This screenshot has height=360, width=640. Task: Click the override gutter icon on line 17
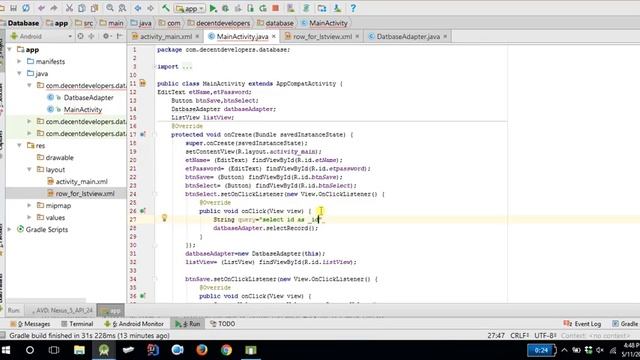pyautogui.click(x=142, y=134)
